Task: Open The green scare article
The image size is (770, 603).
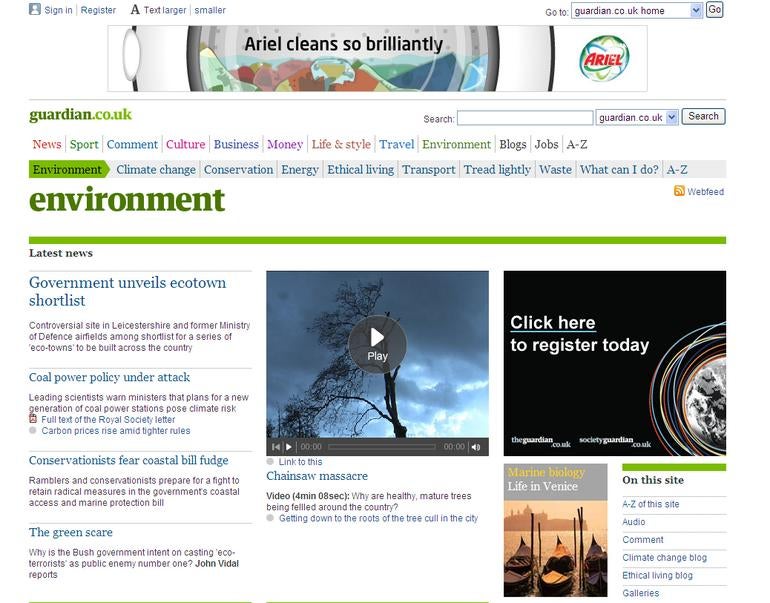Action: (71, 532)
